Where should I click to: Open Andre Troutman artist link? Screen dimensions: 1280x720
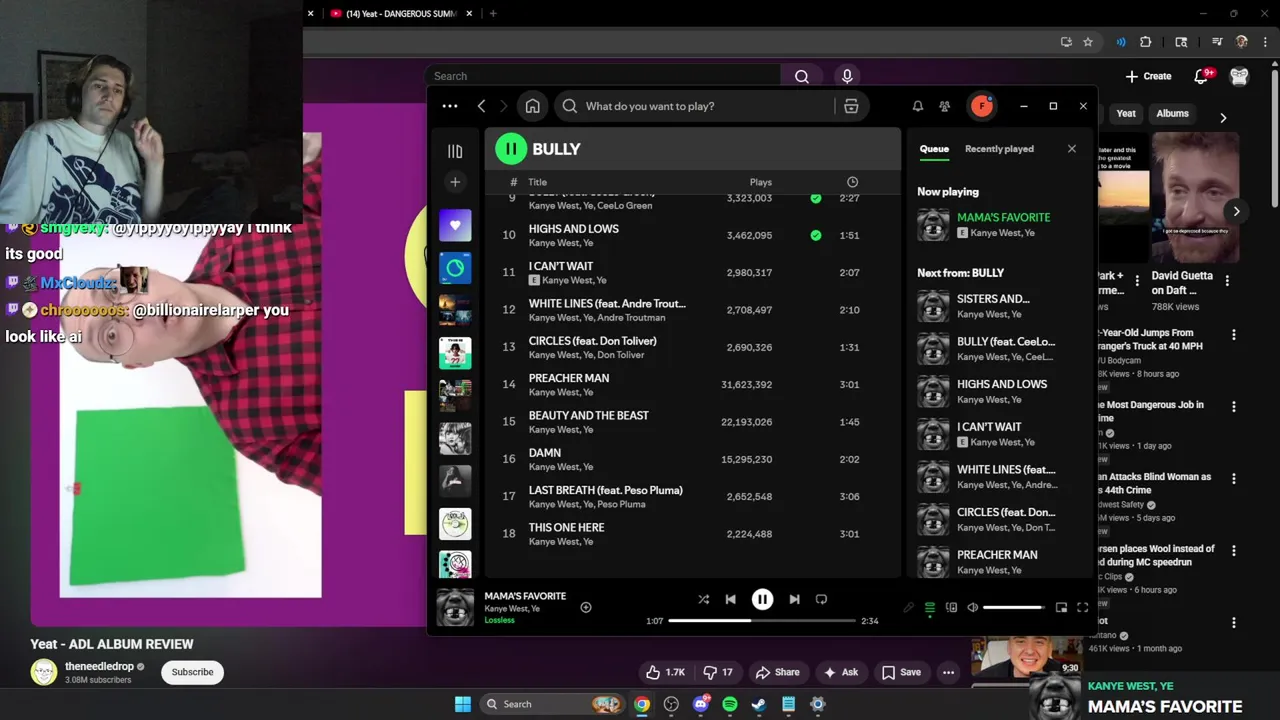tap(630, 318)
